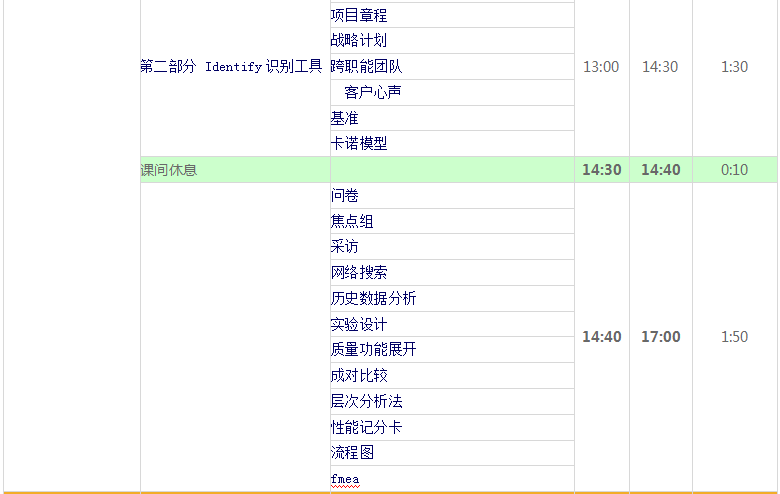Click the 1:50 duration cell
The width and height of the screenshot is (780, 494).
pyautogui.click(x=734, y=337)
